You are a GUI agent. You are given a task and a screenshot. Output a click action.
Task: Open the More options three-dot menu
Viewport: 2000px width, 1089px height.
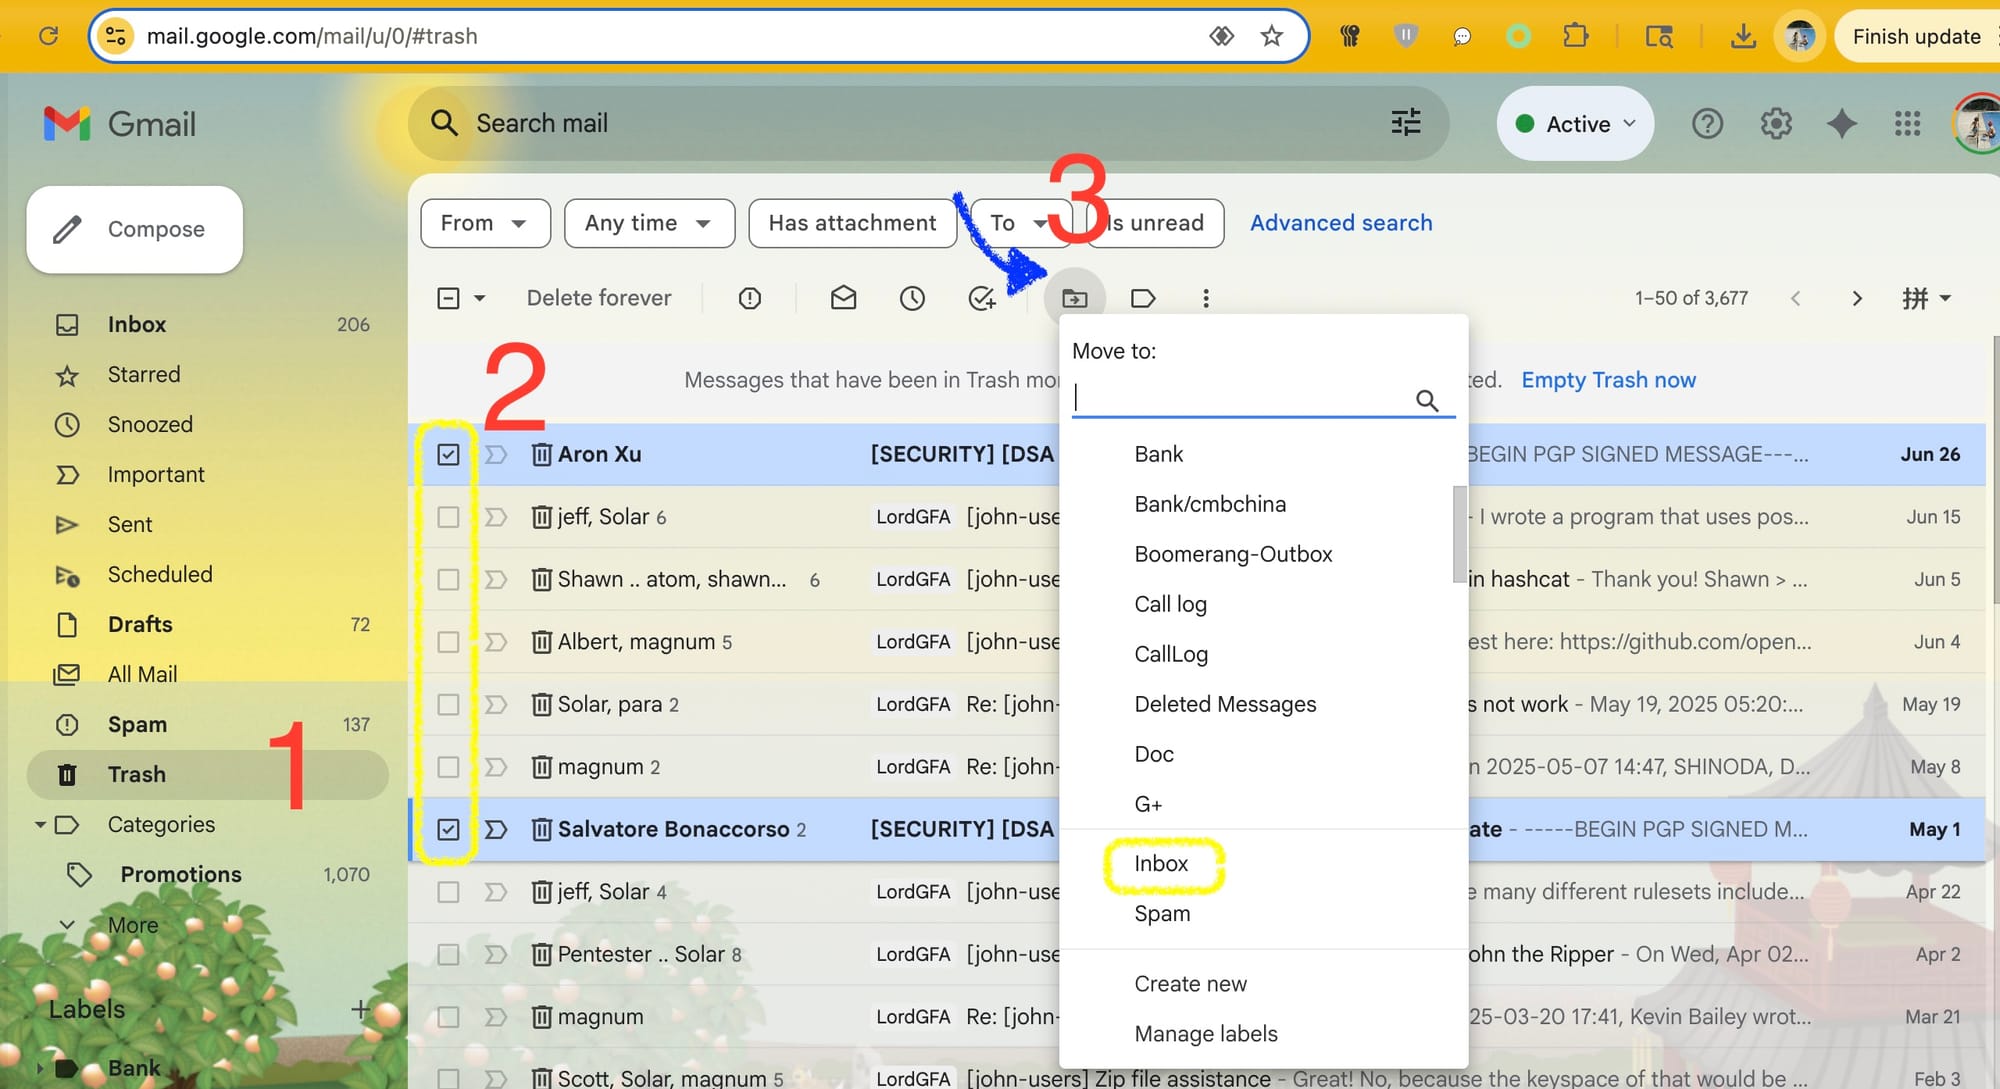[1206, 298]
